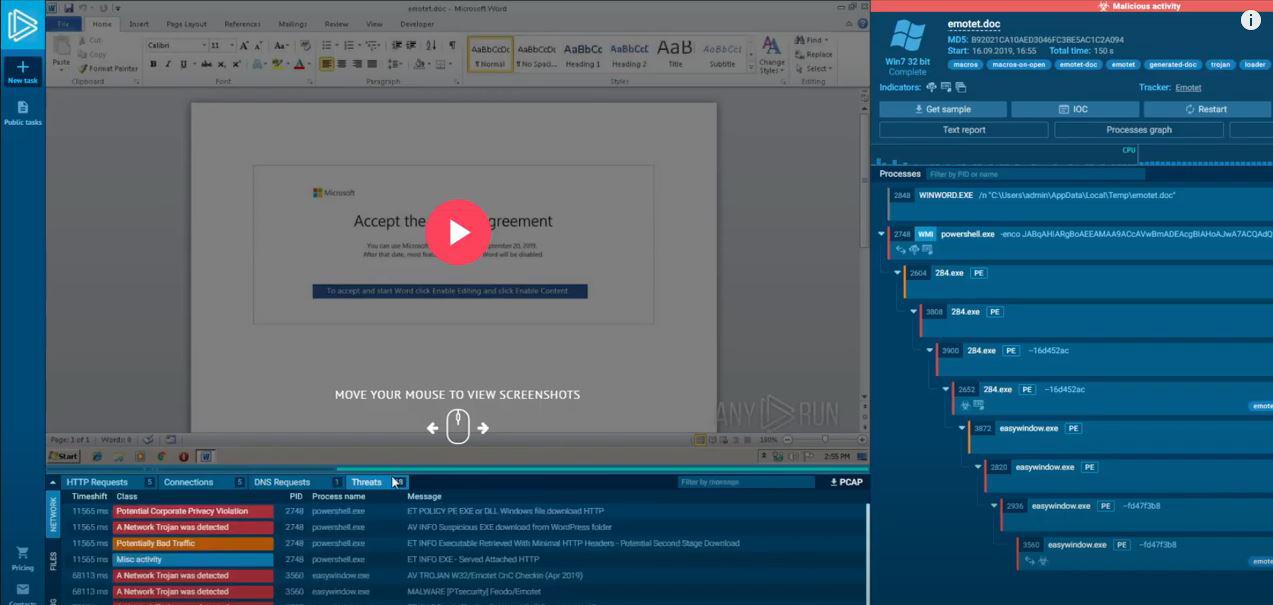Click Internet Explorer in the Win7 taskbar

[99, 456]
